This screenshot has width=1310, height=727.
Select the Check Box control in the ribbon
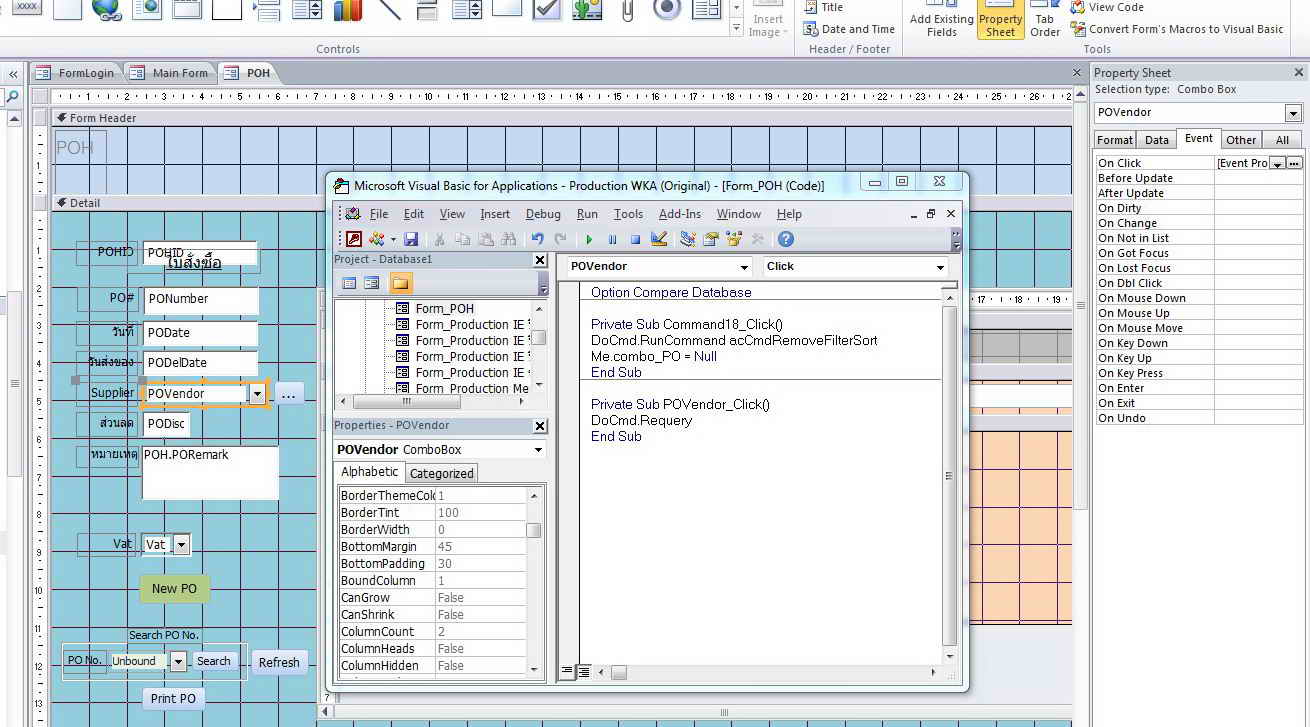point(546,10)
